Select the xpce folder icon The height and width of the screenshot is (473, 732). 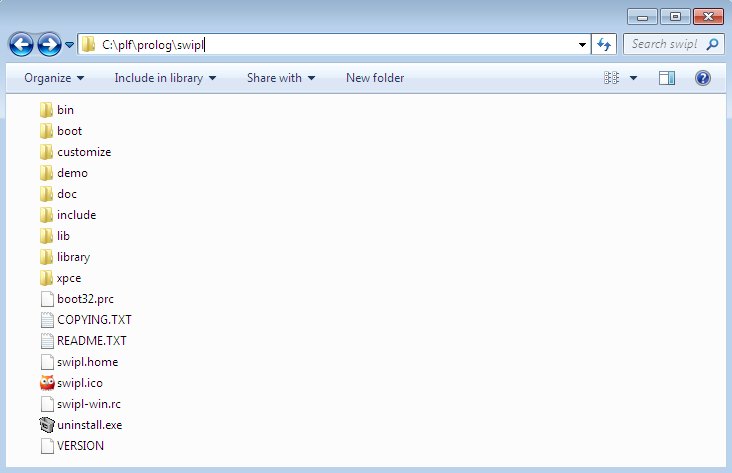pos(46,278)
